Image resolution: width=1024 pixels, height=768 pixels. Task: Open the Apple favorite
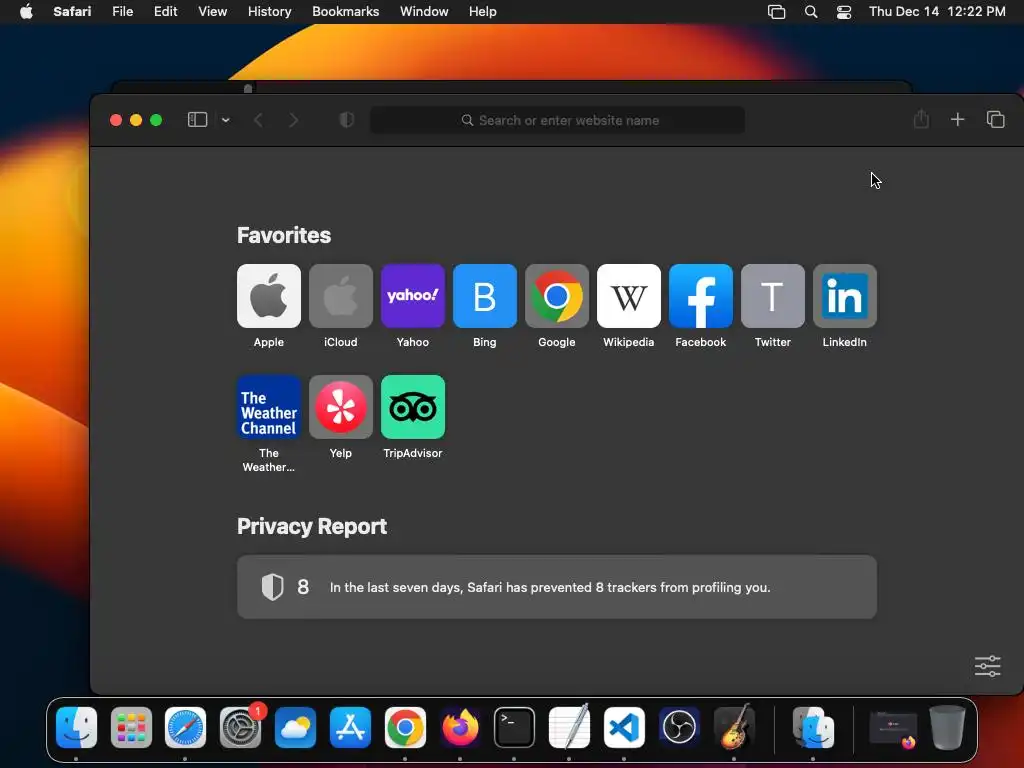[x=268, y=296]
